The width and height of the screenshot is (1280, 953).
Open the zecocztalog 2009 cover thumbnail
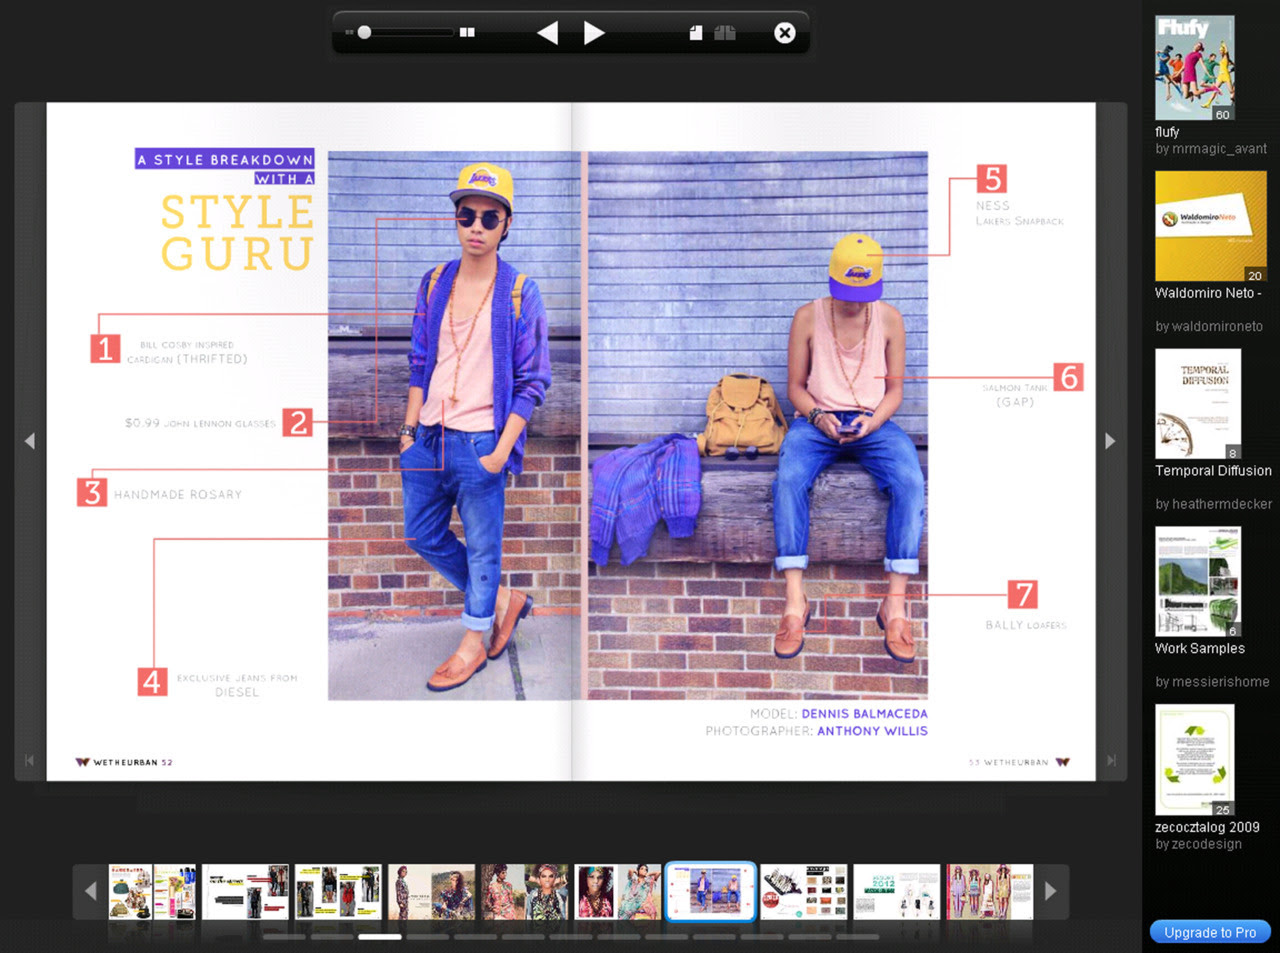[1195, 760]
